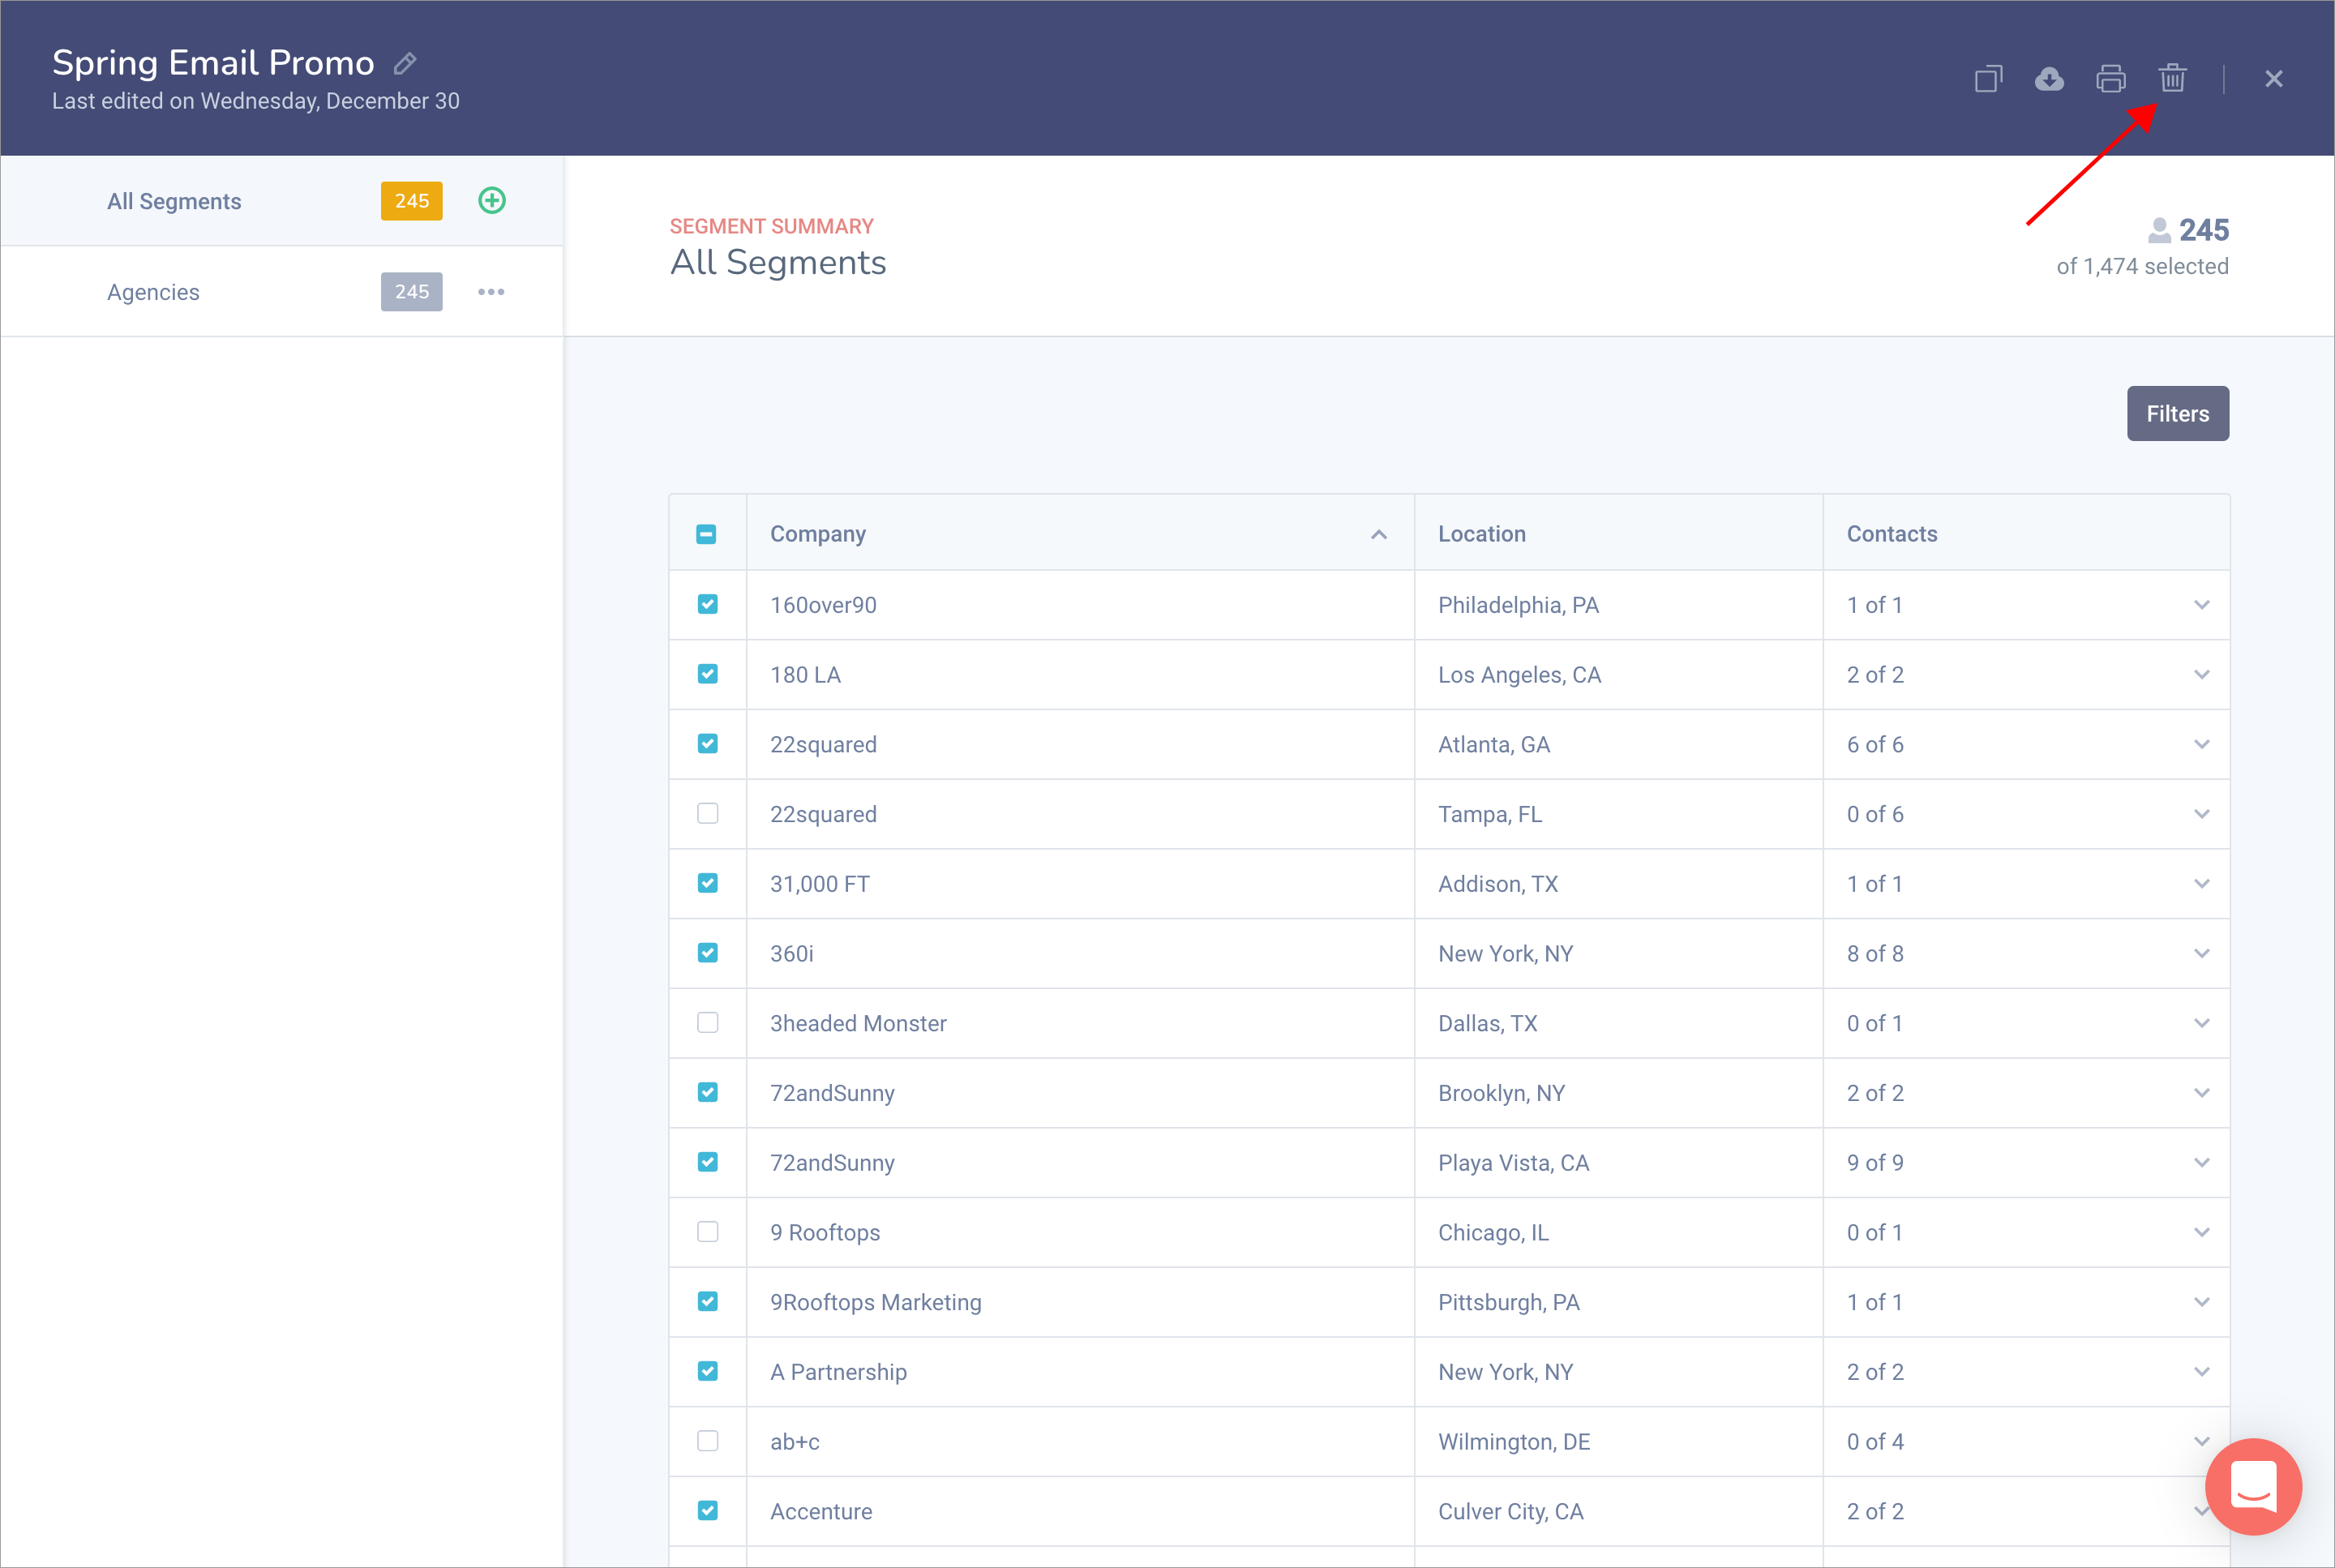Expand contacts for 31,000 FT
The image size is (2335, 1568).
tap(2202, 884)
